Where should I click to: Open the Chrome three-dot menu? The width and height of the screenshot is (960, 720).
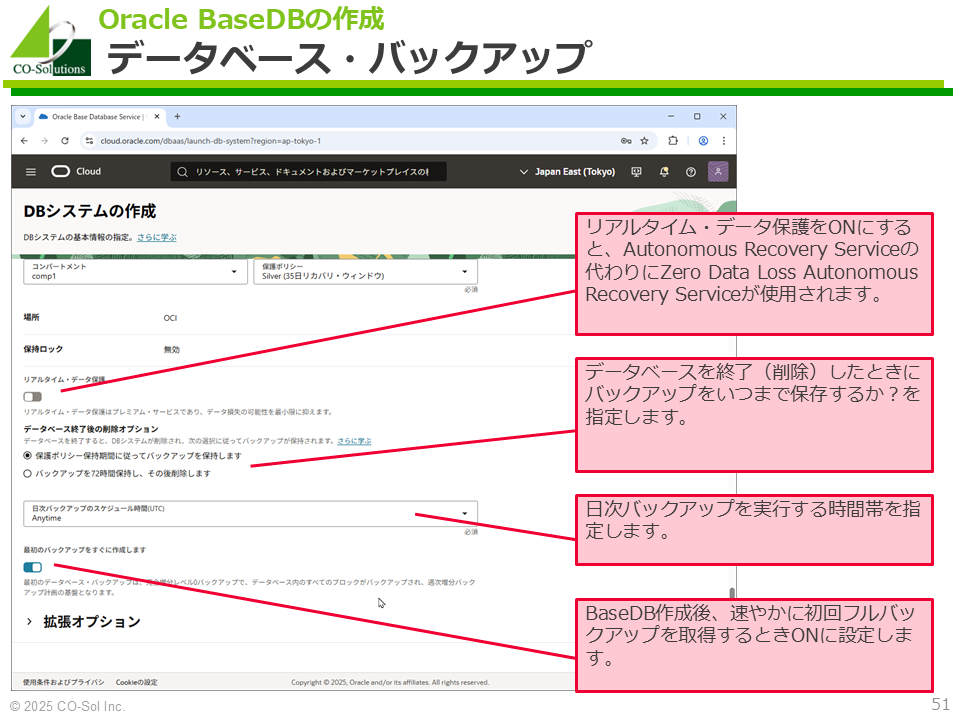[724, 141]
